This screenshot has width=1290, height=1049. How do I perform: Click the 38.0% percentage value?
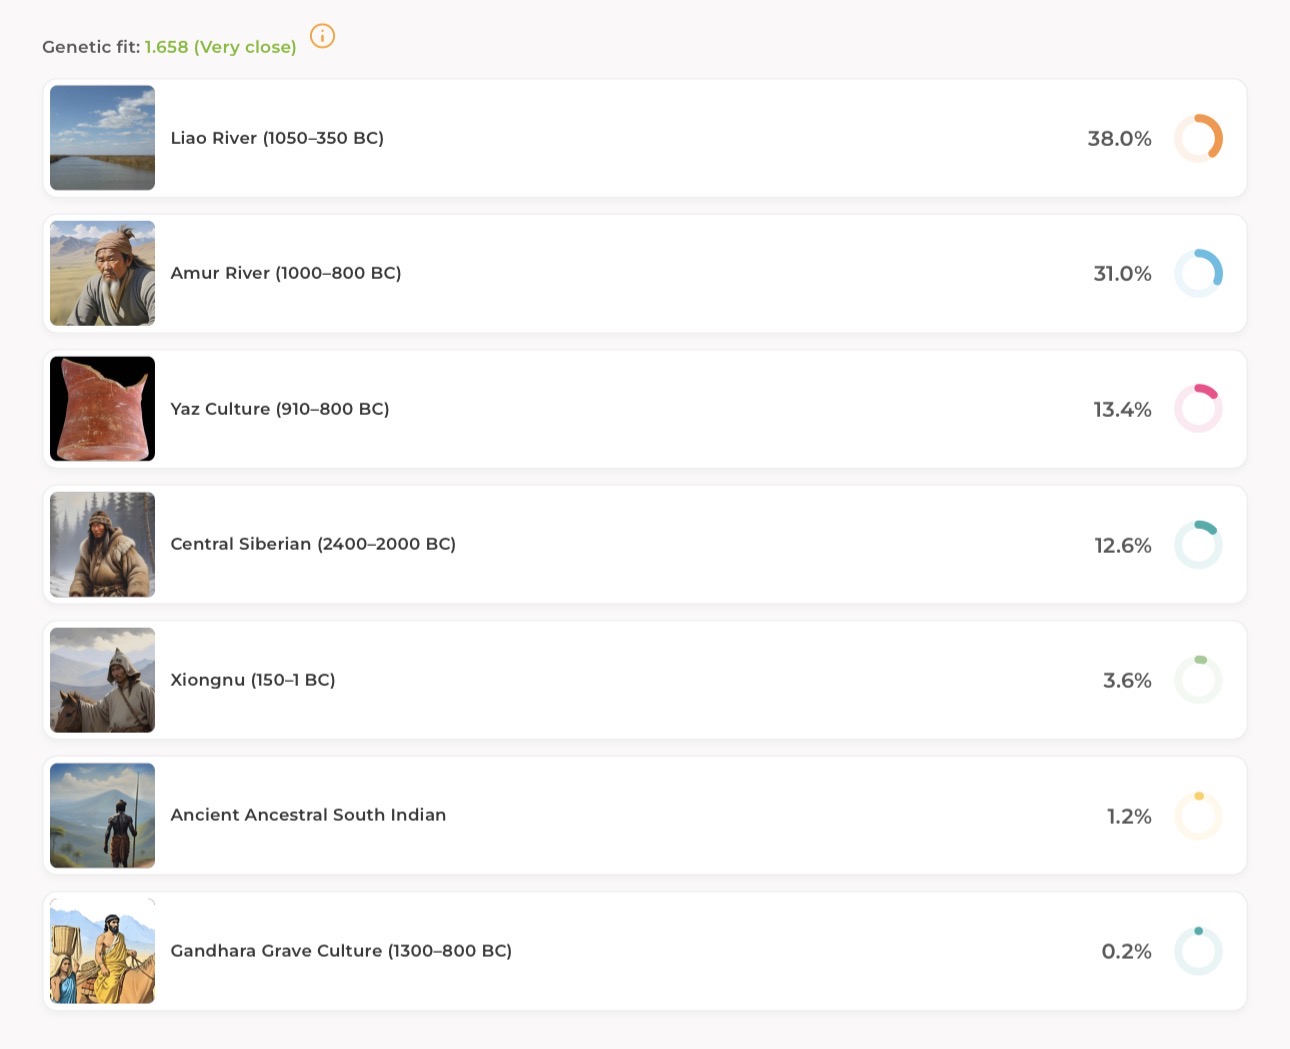pyautogui.click(x=1119, y=139)
